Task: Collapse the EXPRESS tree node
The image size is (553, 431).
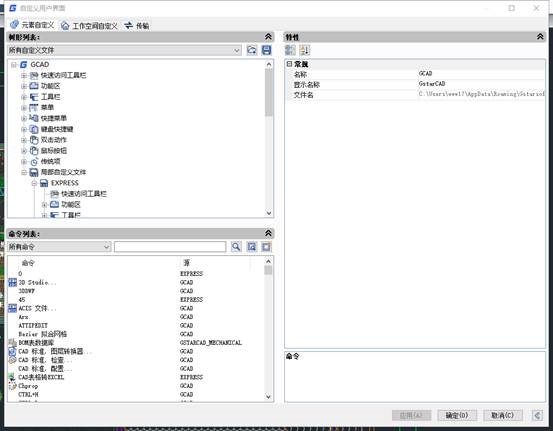Action: pyautogui.click(x=34, y=183)
